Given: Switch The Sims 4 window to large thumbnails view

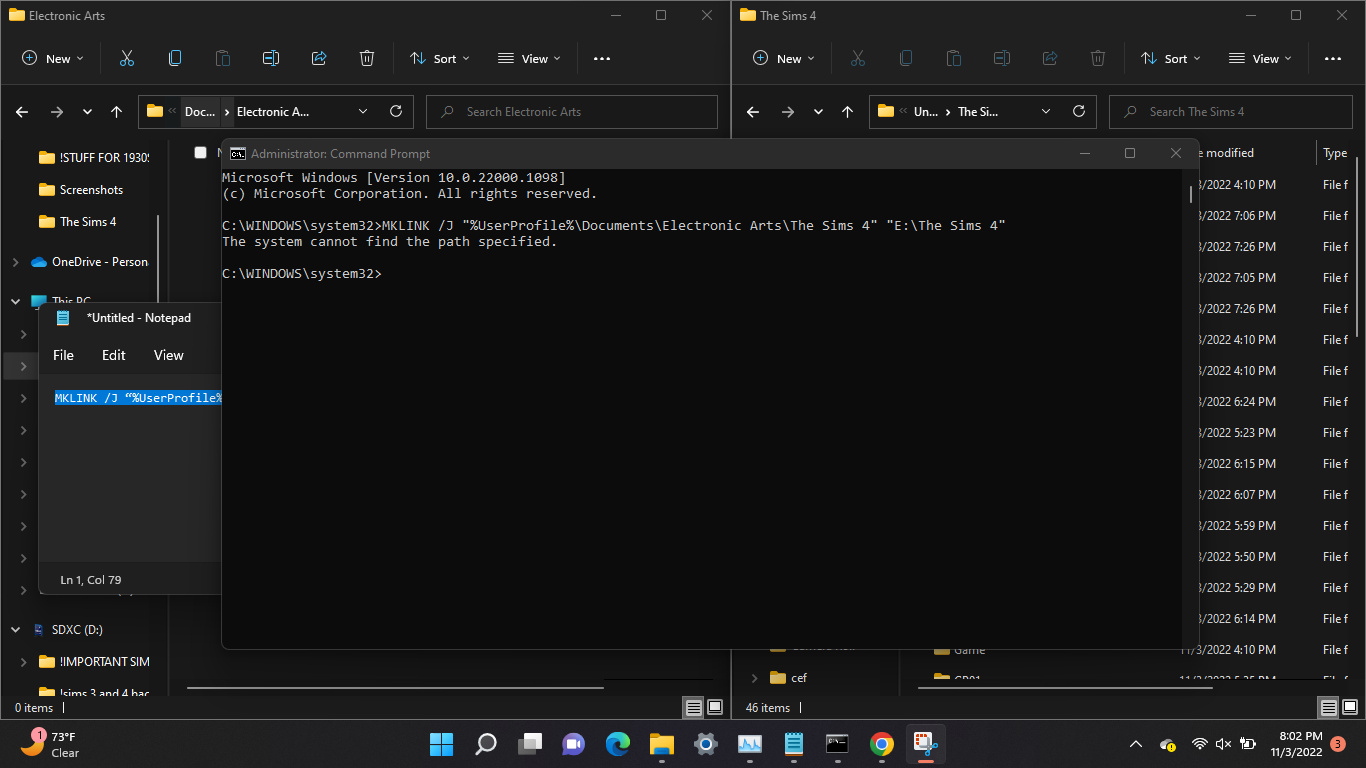Looking at the screenshot, I should pos(1350,707).
